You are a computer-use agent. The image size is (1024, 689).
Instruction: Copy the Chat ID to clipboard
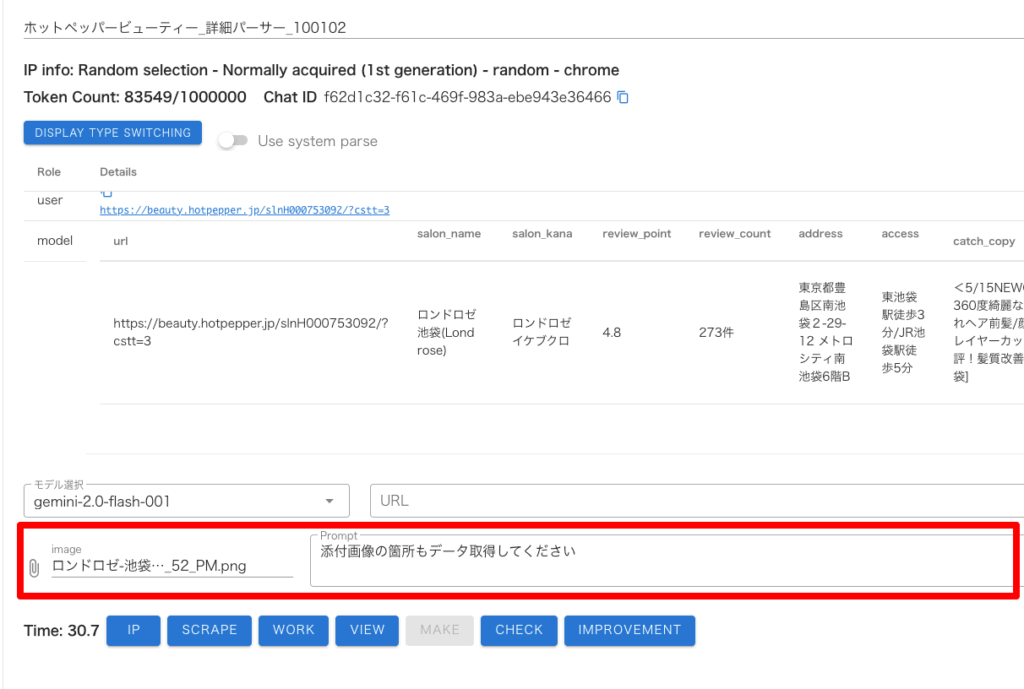623,98
